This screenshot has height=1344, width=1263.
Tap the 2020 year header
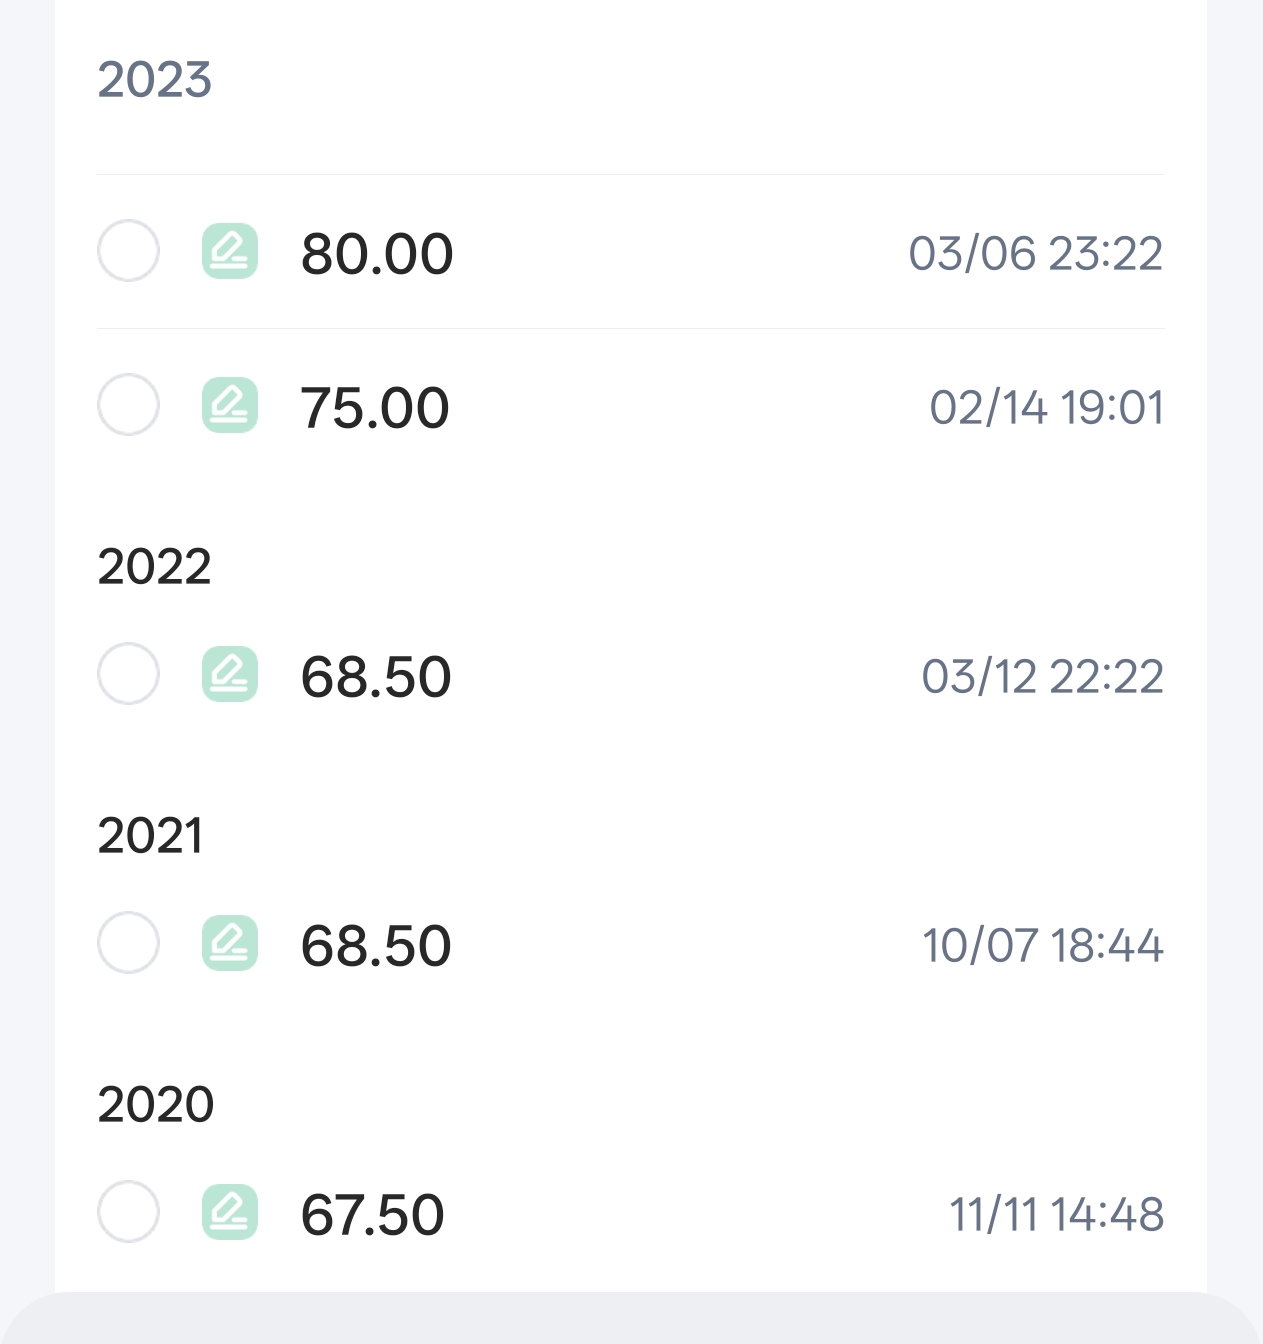[x=156, y=1104]
